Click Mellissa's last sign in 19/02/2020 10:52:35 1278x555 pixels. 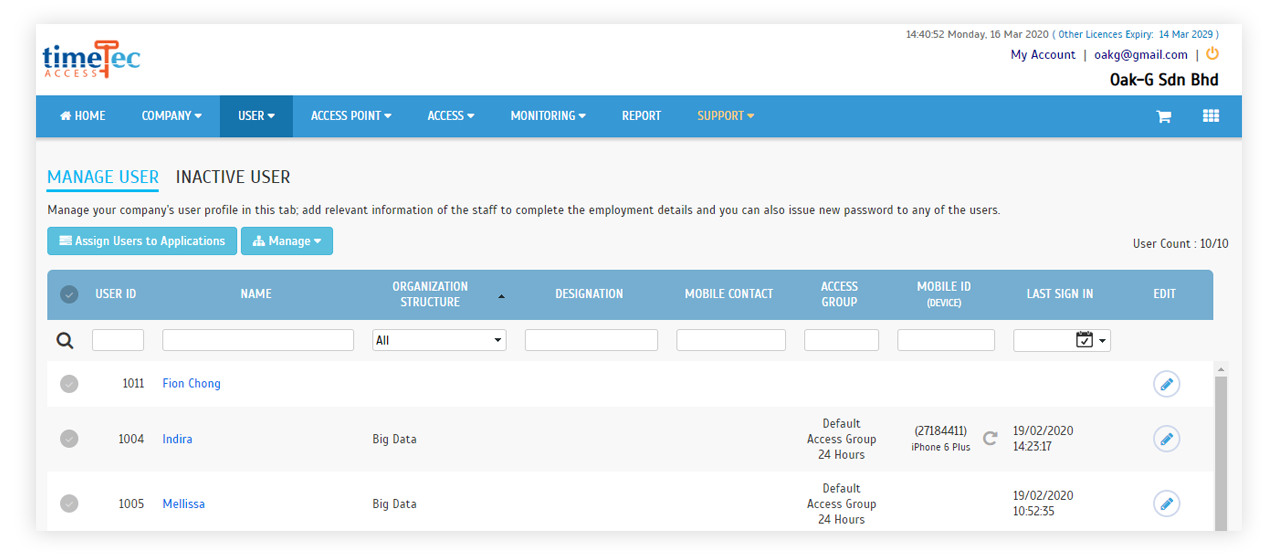tap(1043, 504)
